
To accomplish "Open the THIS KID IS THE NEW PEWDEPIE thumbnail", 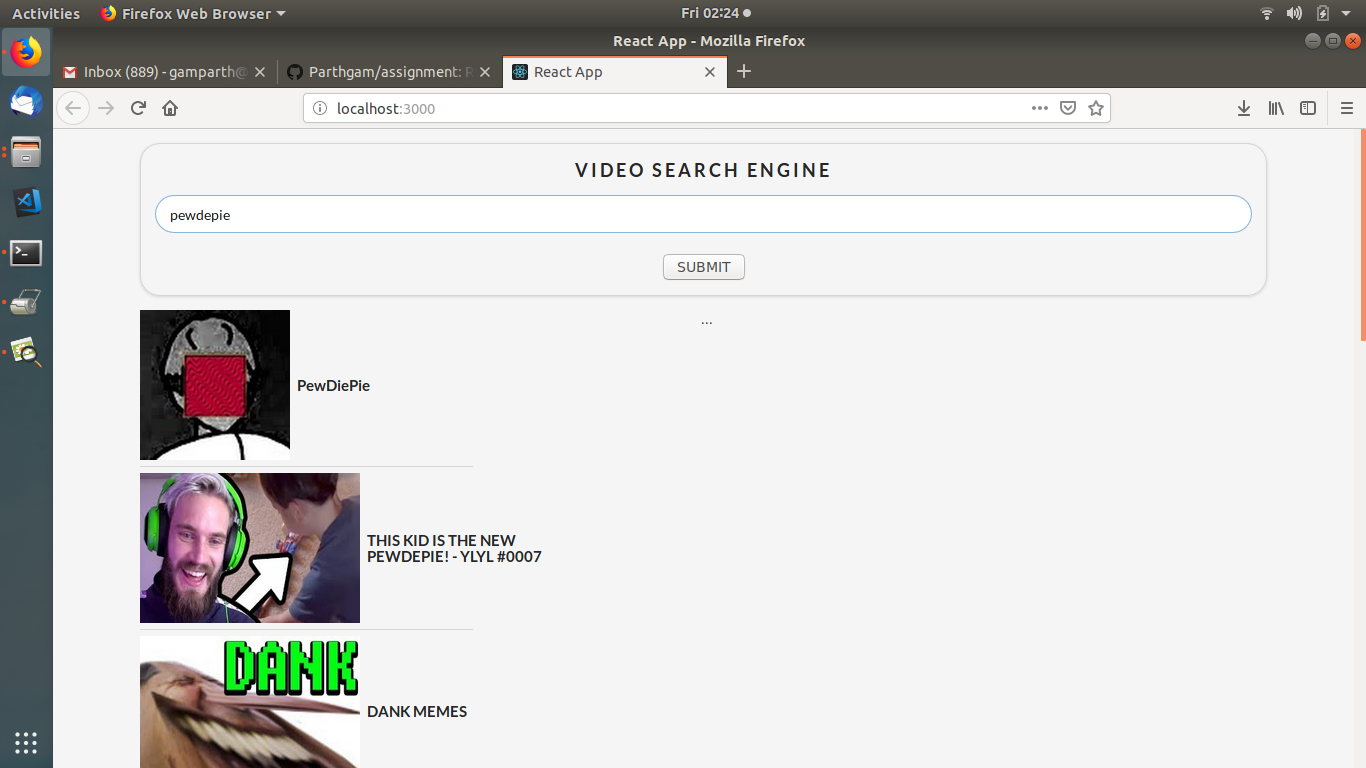I will [x=250, y=548].
